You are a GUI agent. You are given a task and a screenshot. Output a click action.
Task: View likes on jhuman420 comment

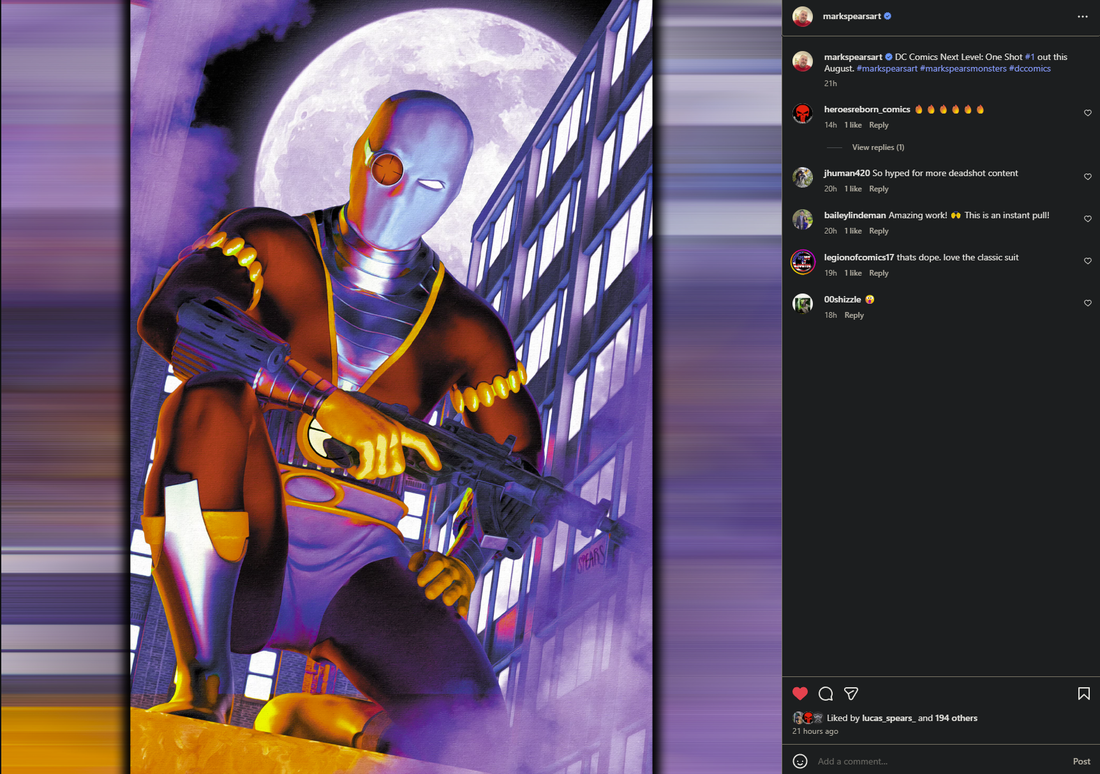(x=853, y=189)
